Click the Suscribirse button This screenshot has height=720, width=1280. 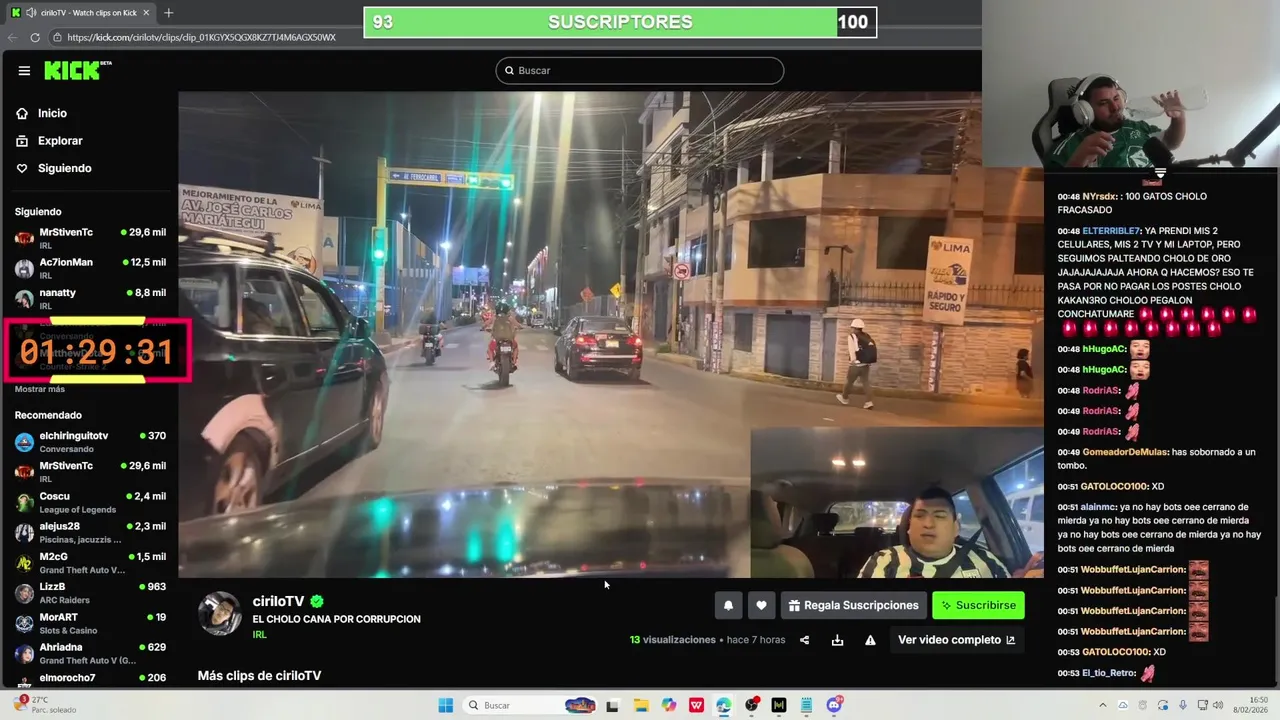[978, 605]
